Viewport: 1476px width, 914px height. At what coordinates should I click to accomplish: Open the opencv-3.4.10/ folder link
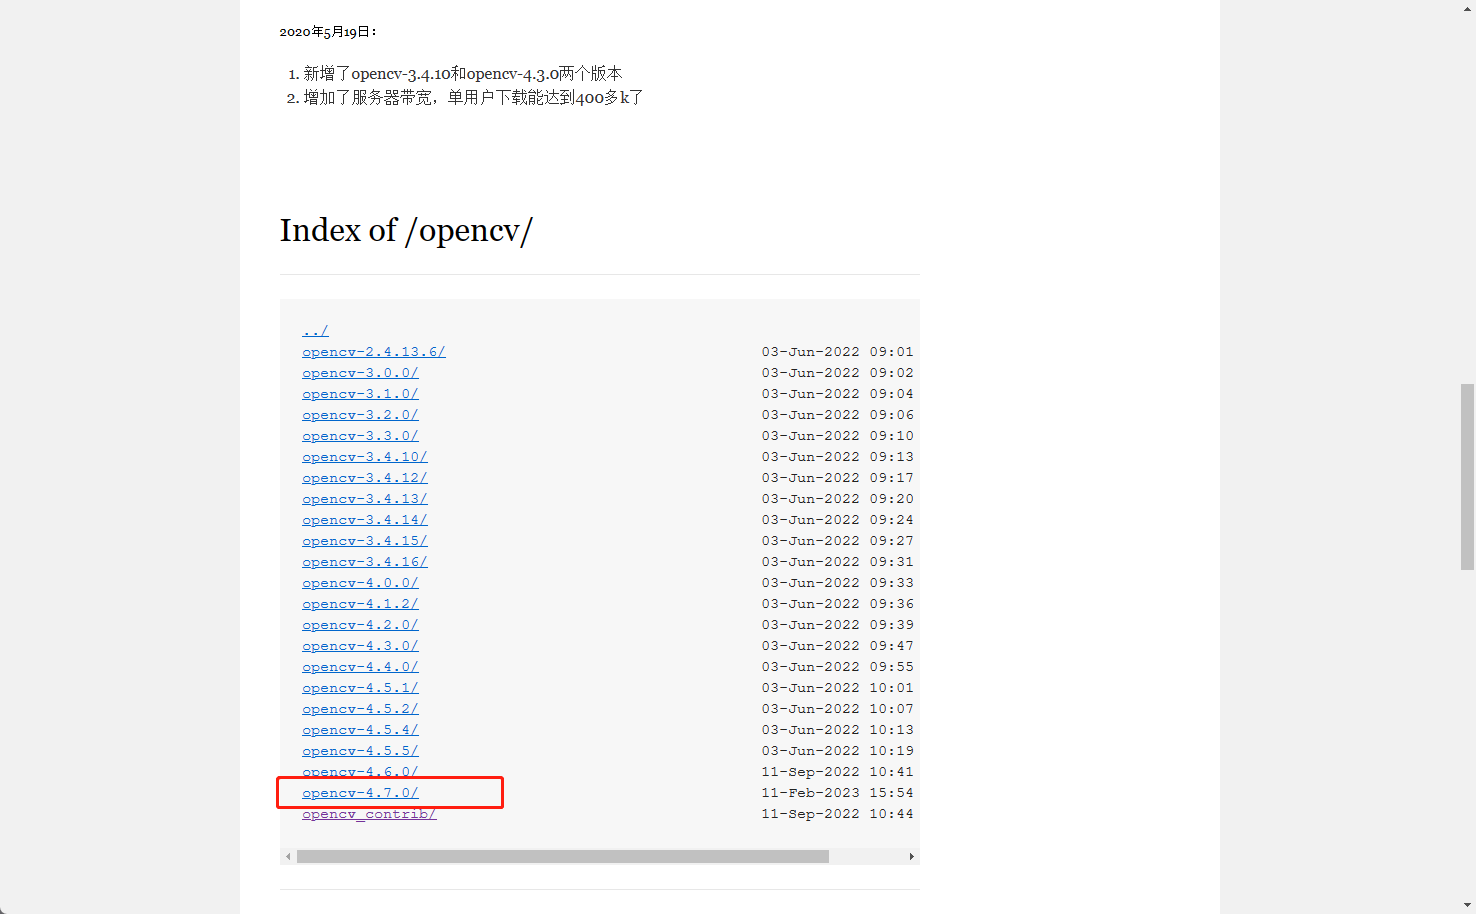pyautogui.click(x=365, y=457)
